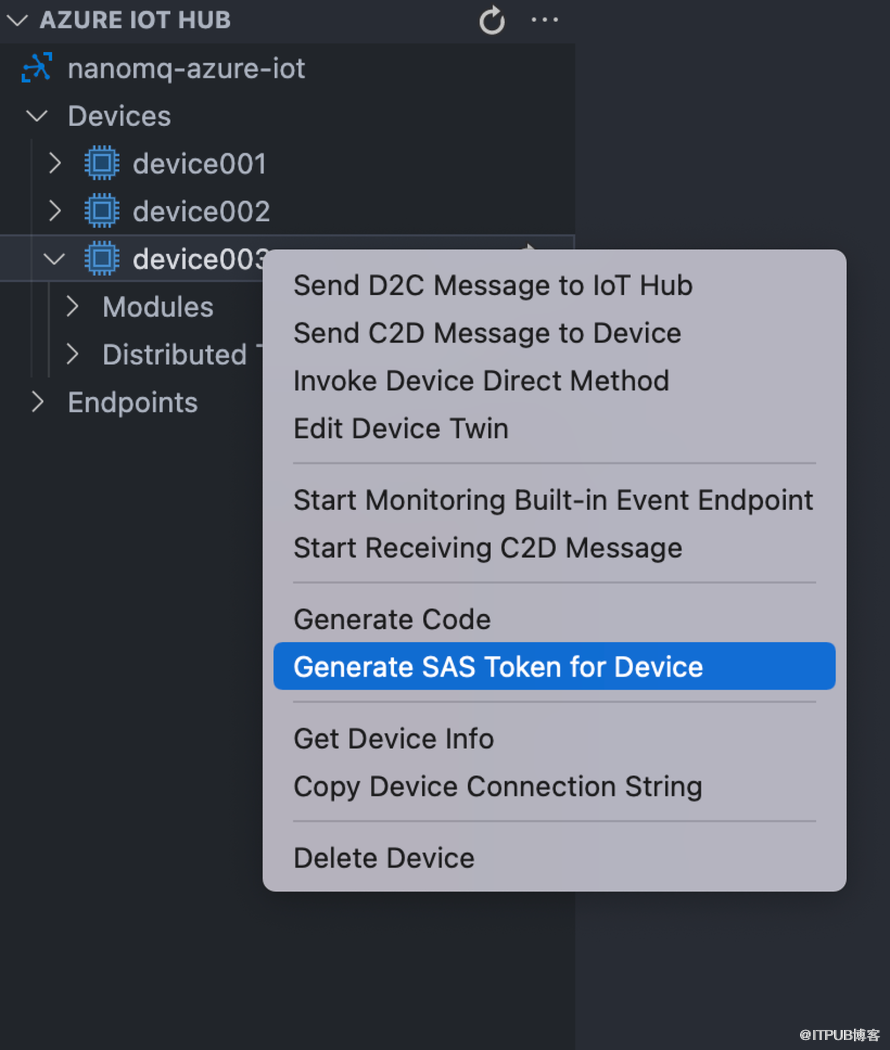Image resolution: width=890 pixels, height=1050 pixels.
Task: Collapse the Devices tree node
Action: pyautogui.click(x=38, y=116)
